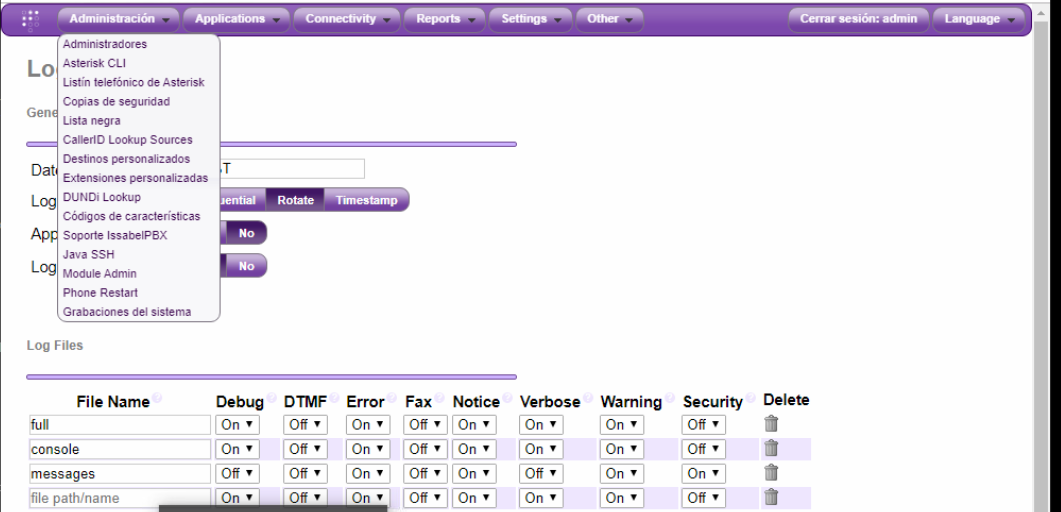Remove the messages log file with trash icon
The width and height of the screenshot is (1061, 512).
click(x=771, y=473)
